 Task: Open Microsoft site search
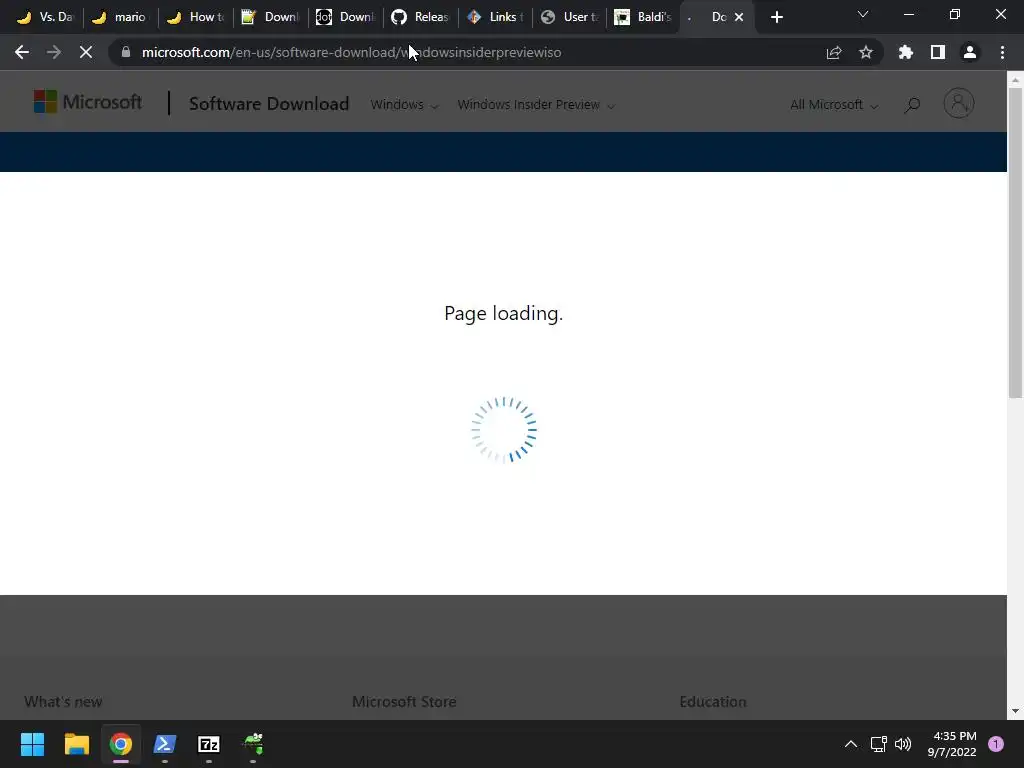912,104
